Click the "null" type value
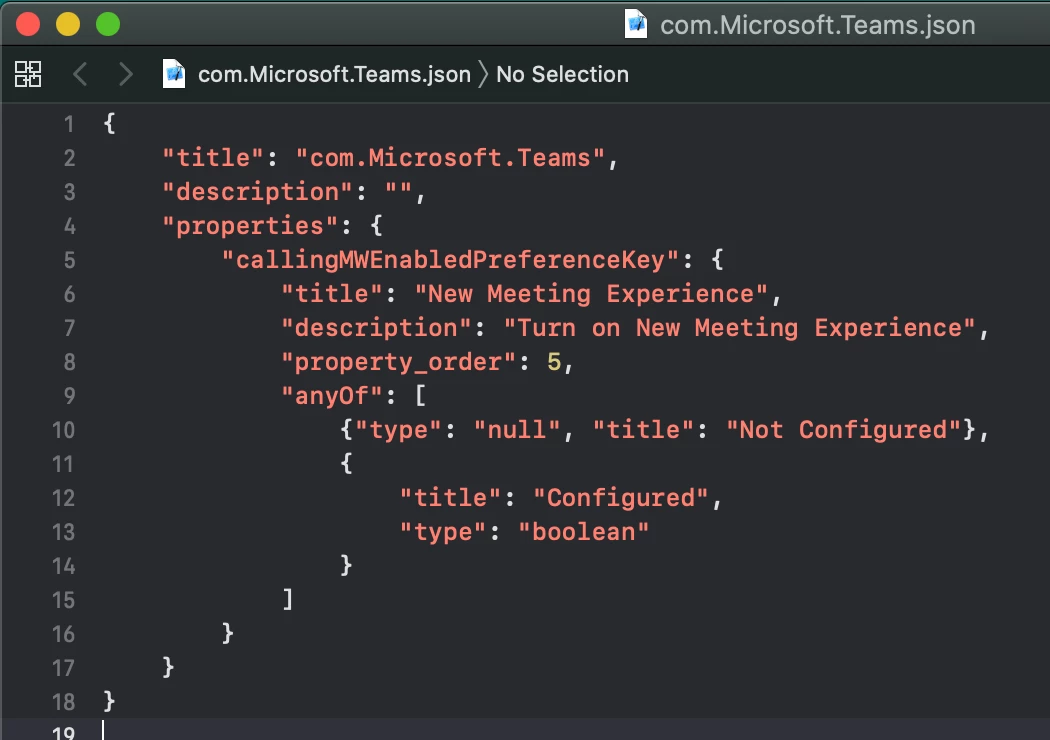The height and width of the screenshot is (740, 1050). point(517,430)
